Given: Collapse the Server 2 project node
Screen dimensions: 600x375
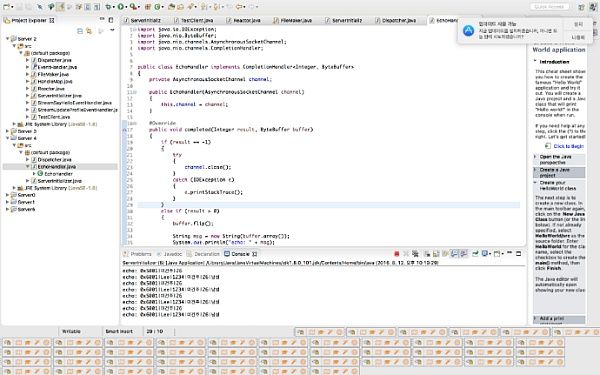Looking at the screenshot, I should pyautogui.click(x=7, y=39).
